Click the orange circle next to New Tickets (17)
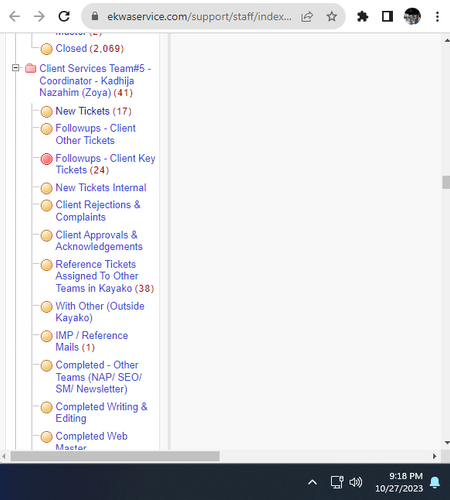The height and width of the screenshot is (500, 450). (46, 112)
